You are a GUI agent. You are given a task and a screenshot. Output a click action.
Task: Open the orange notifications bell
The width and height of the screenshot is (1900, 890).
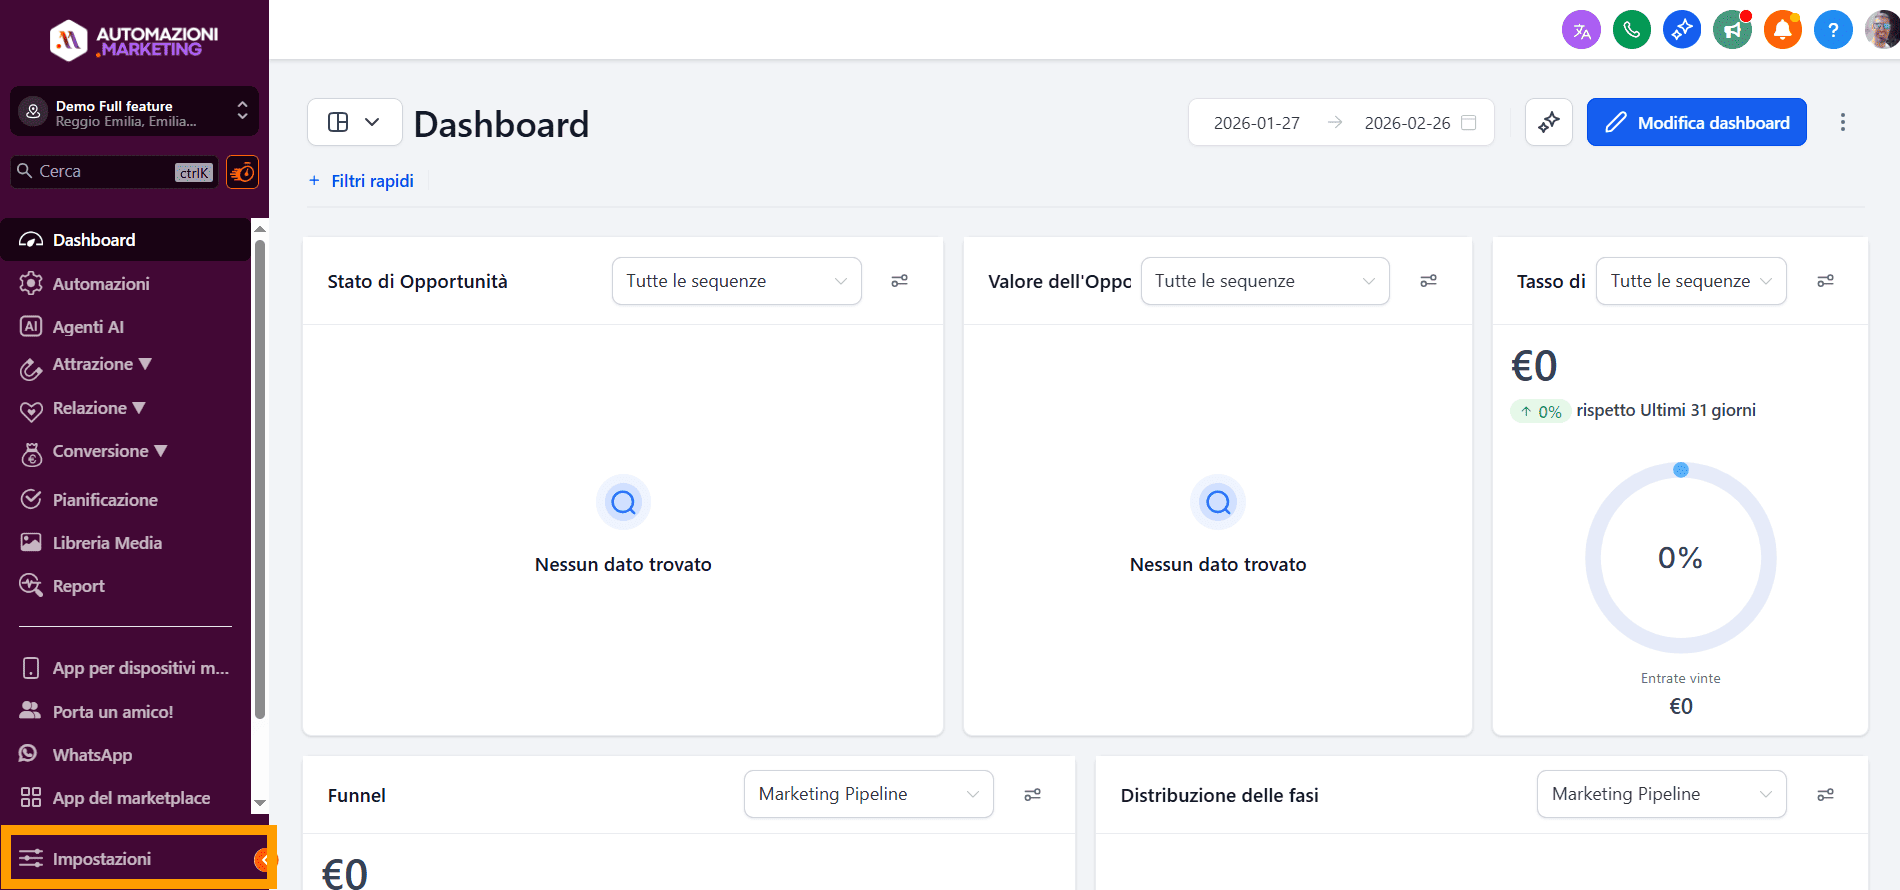pos(1782,30)
